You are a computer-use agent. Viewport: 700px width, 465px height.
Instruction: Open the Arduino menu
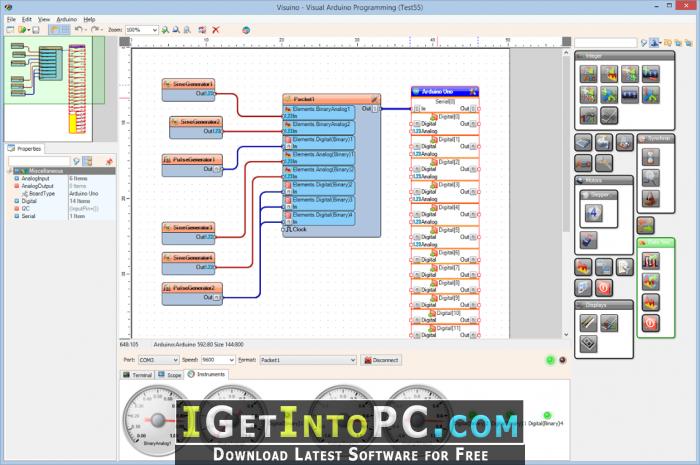pos(67,20)
